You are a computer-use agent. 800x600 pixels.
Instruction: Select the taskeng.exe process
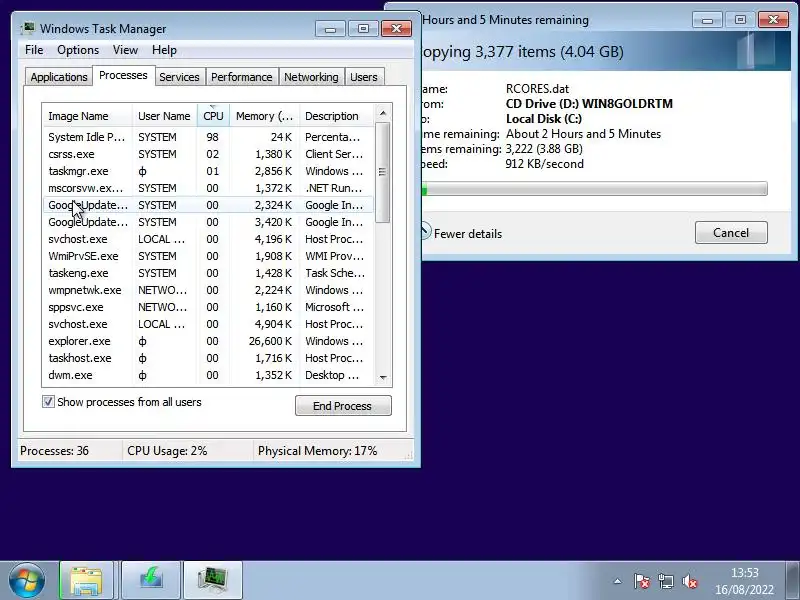tap(208, 273)
